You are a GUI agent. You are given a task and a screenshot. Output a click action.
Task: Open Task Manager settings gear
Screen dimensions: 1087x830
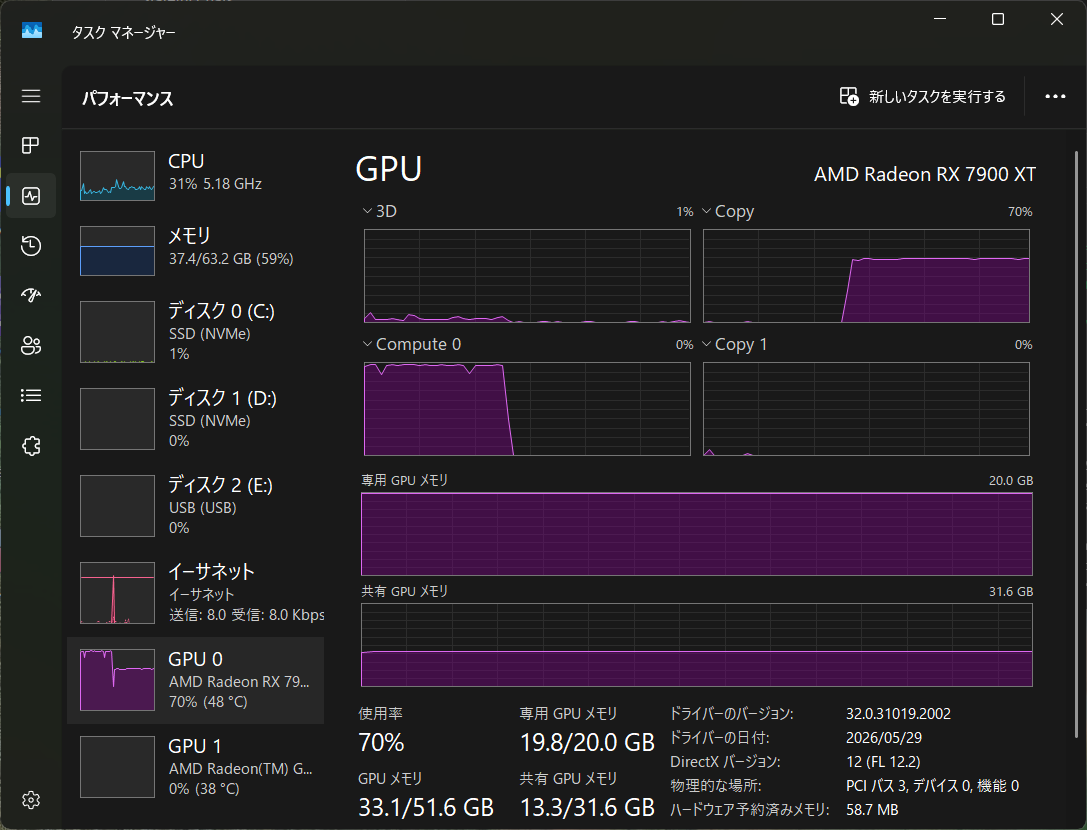[x=31, y=800]
